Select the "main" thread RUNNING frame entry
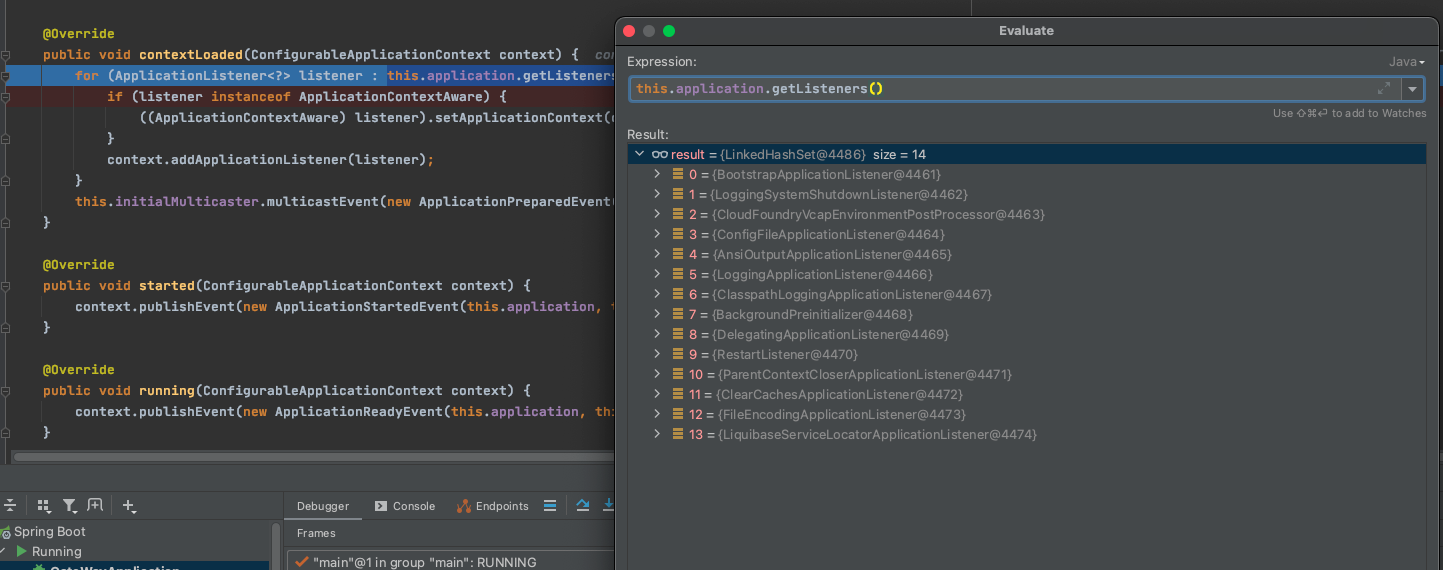The image size is (1443, 570). coord(424,562)
